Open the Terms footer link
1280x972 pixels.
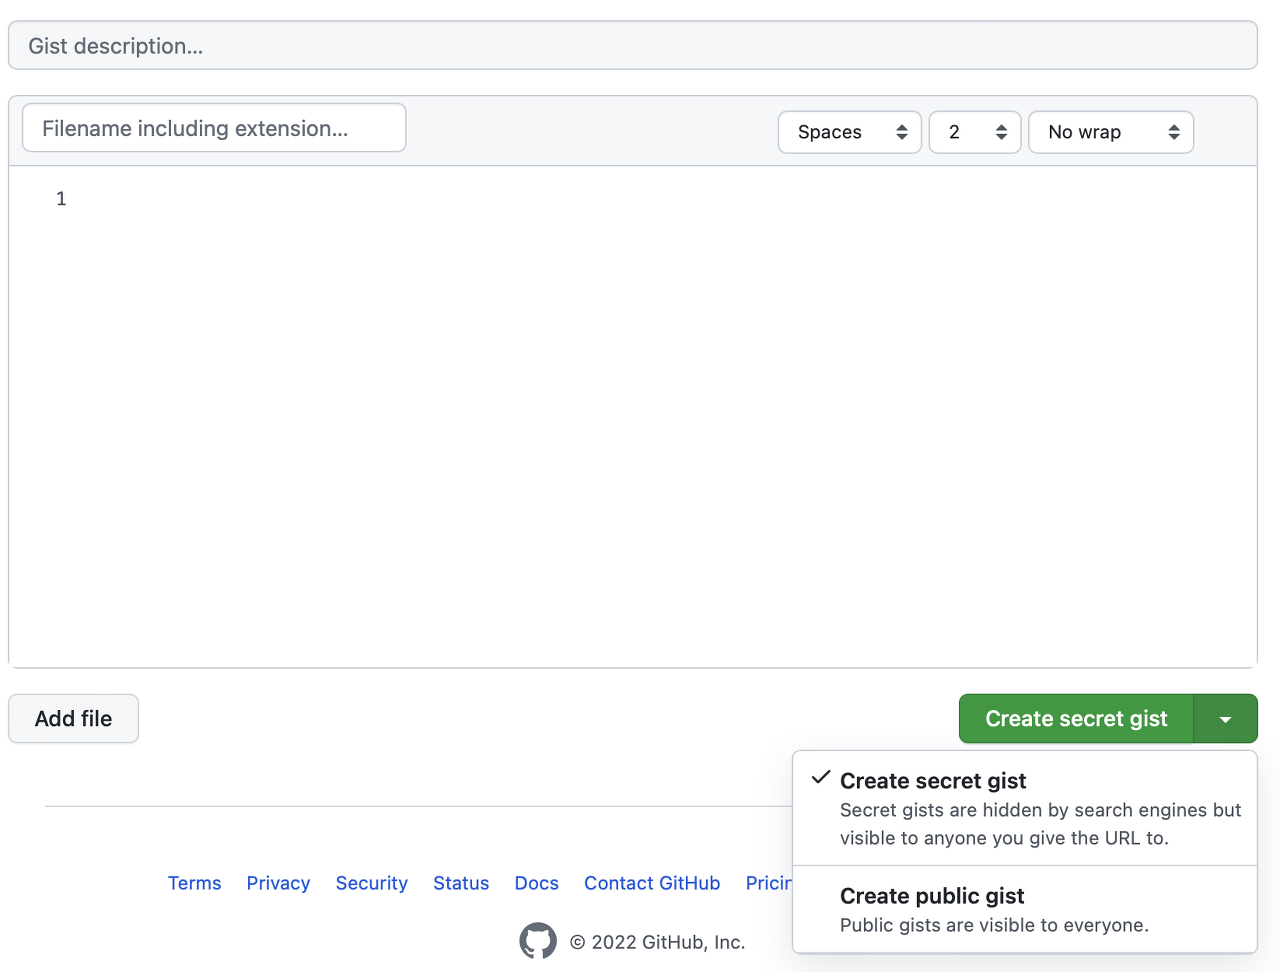point(194,883)
